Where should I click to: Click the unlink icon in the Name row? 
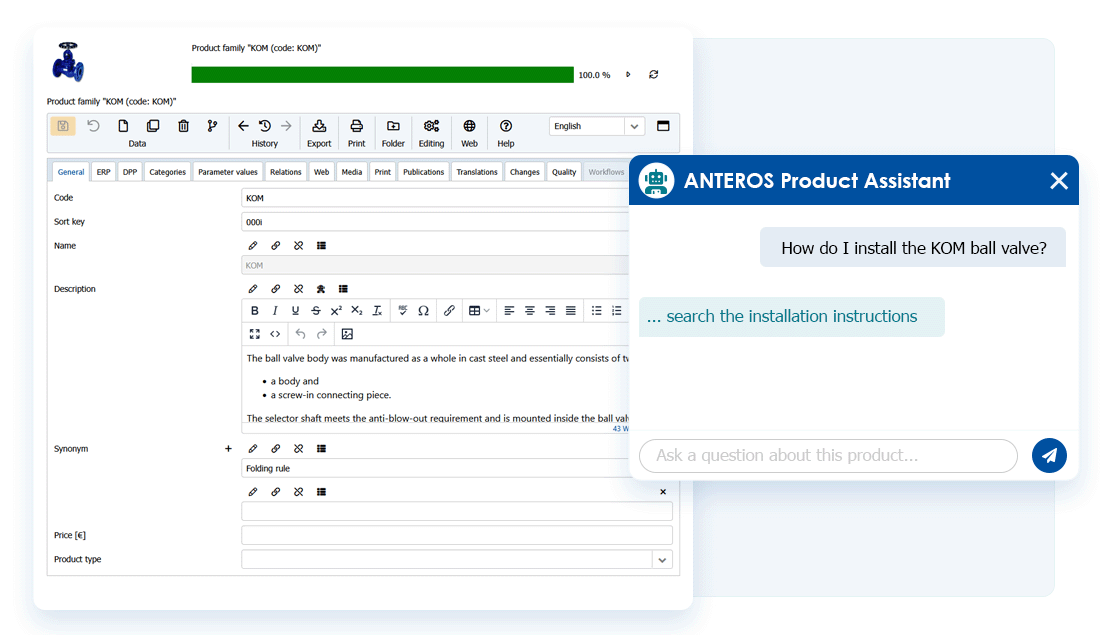pos(299,246)
